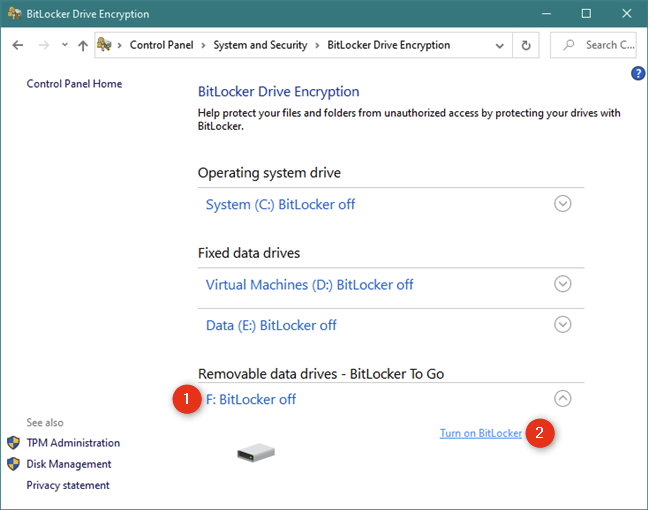Screen dimensions: 648x510
Task: Expand the address bar history dropdown
Action: pyautogui.click(x=500, y=45)
